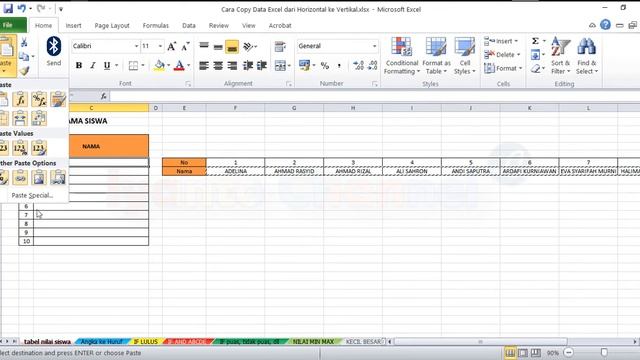Toggle Bold formatting
Viewport: 640px width, 360px height.
point(79,65)
